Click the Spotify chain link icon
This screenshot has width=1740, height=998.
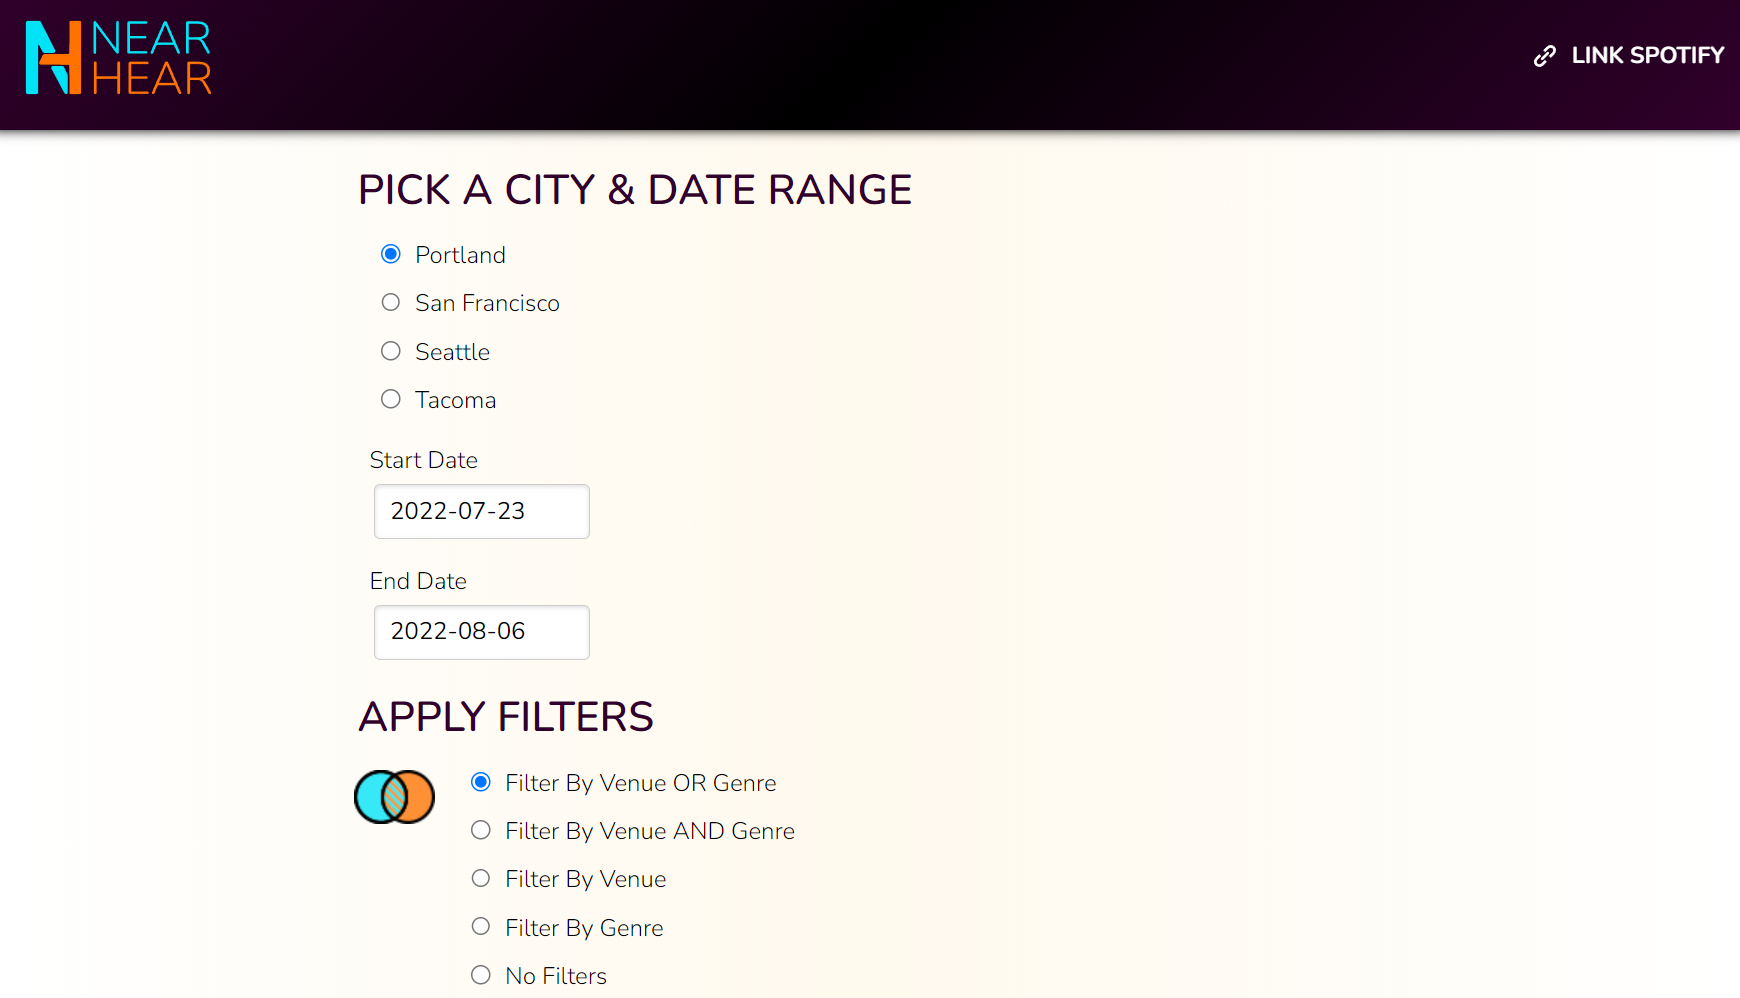coord(1545,56)
